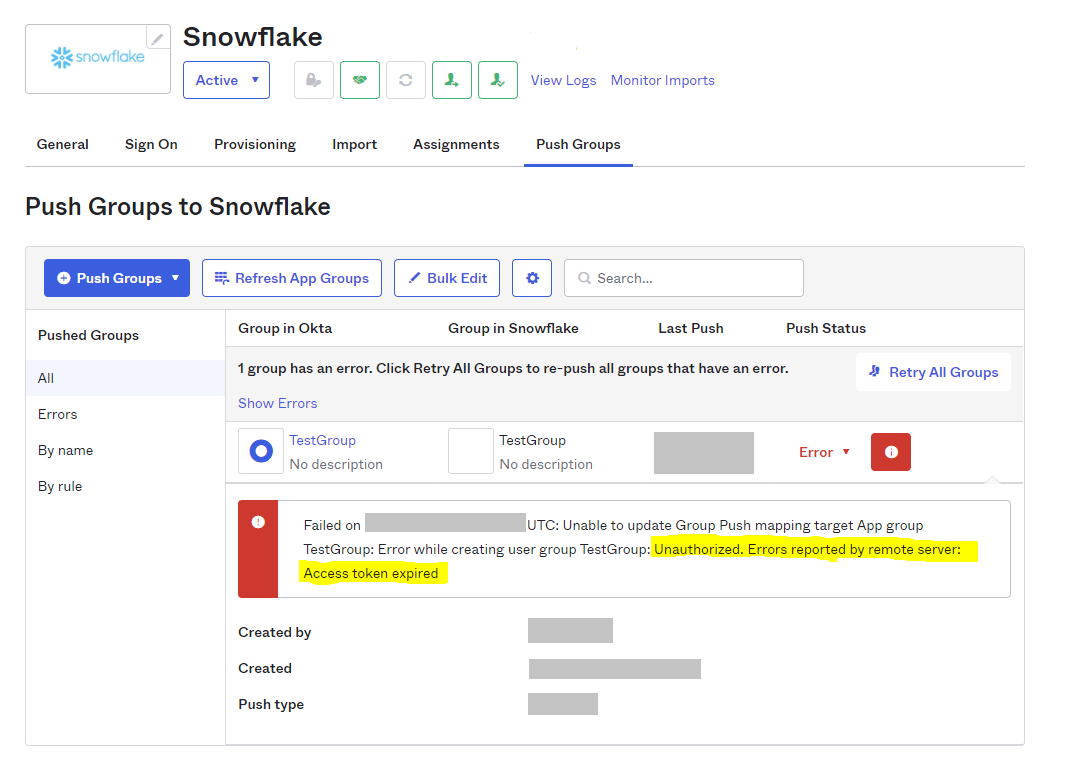Open push settings via the gear icon
The height and width of the screenshot is (758, 1065).
click(x=532, y=278)
